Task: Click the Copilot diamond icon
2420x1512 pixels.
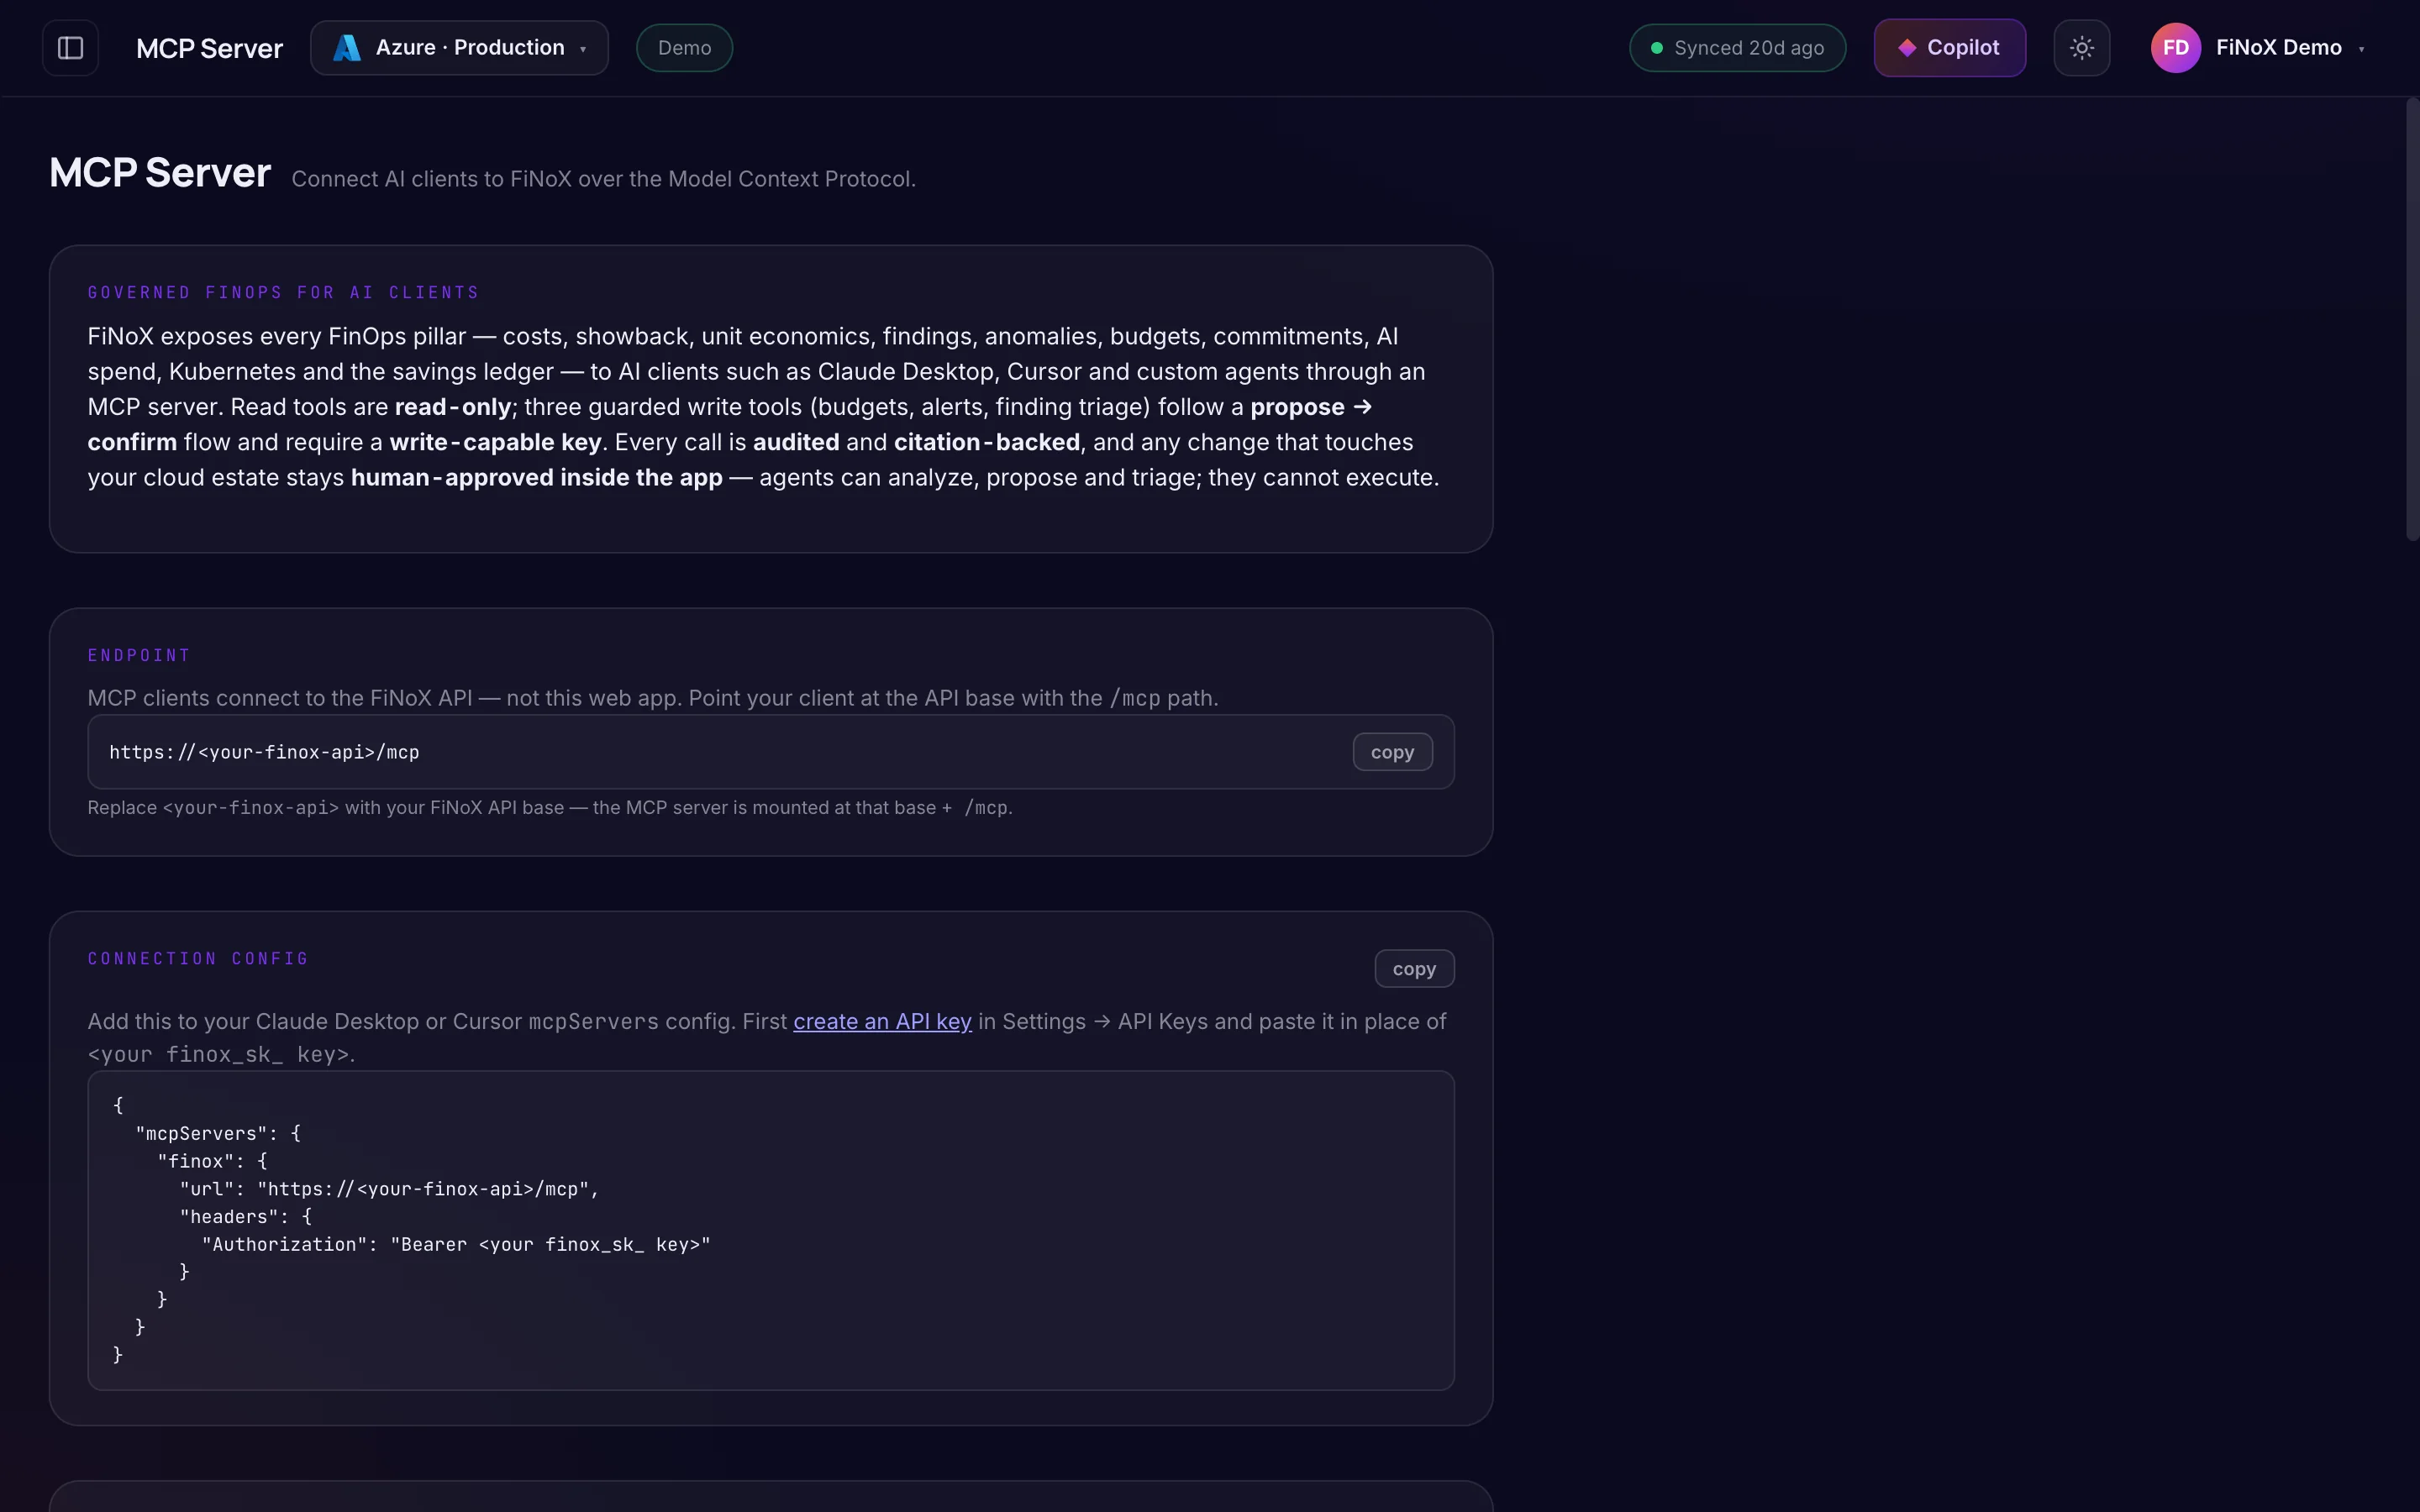Action: [1907, 48]
